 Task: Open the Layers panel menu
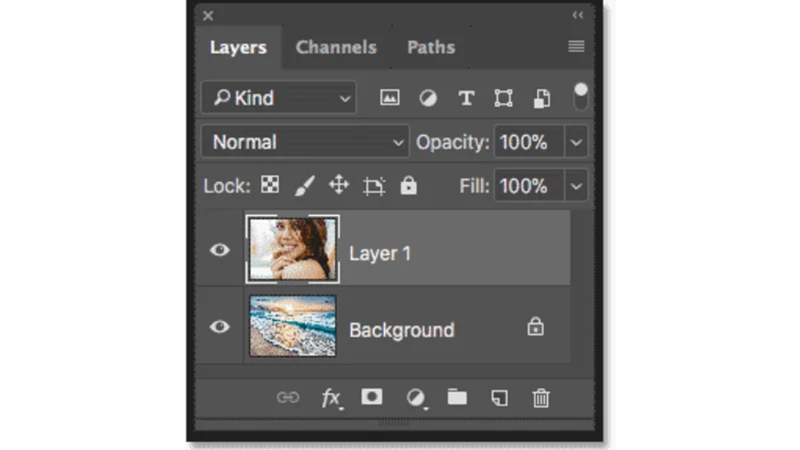click(576, 46)
